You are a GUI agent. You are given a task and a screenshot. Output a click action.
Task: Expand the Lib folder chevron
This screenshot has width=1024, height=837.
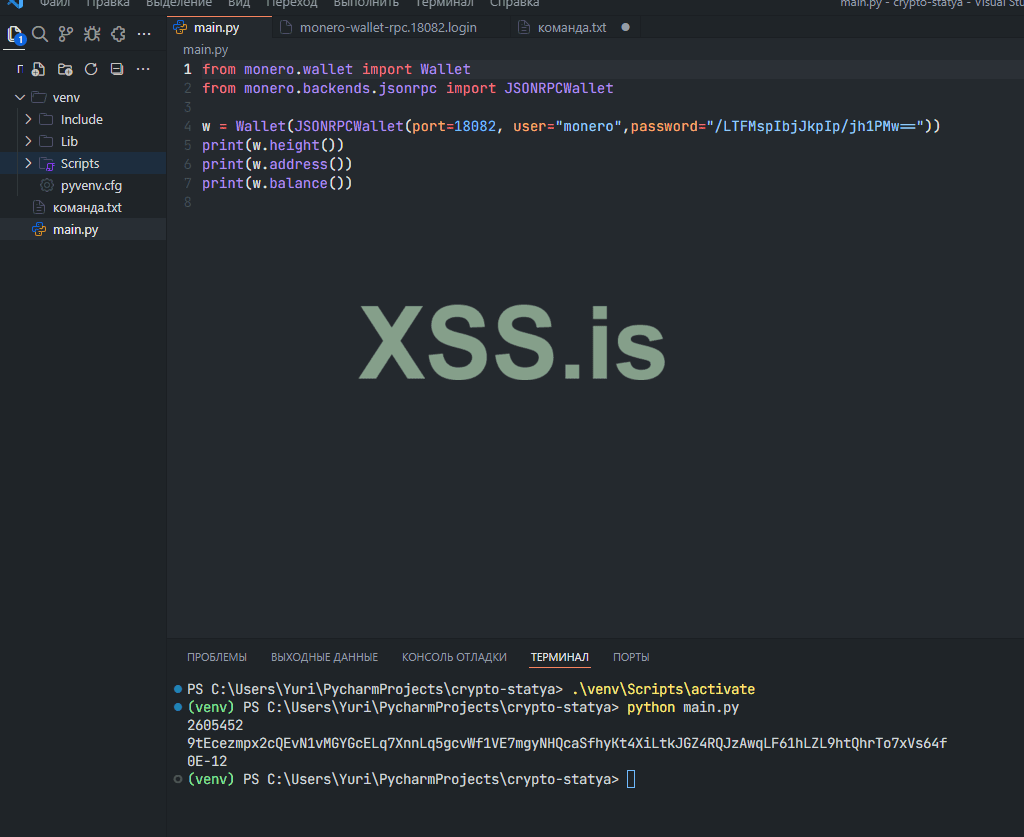coord(28,141)
